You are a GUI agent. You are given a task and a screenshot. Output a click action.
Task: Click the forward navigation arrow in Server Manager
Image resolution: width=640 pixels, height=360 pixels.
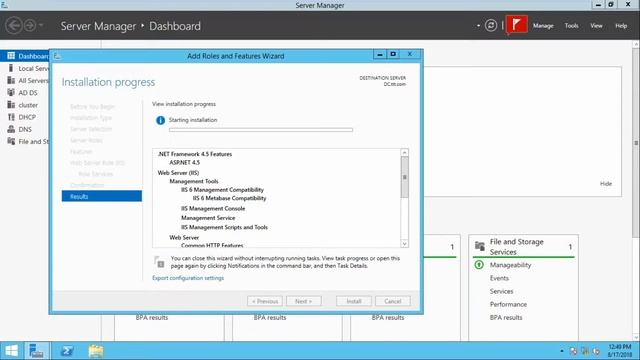coord(30,26)
